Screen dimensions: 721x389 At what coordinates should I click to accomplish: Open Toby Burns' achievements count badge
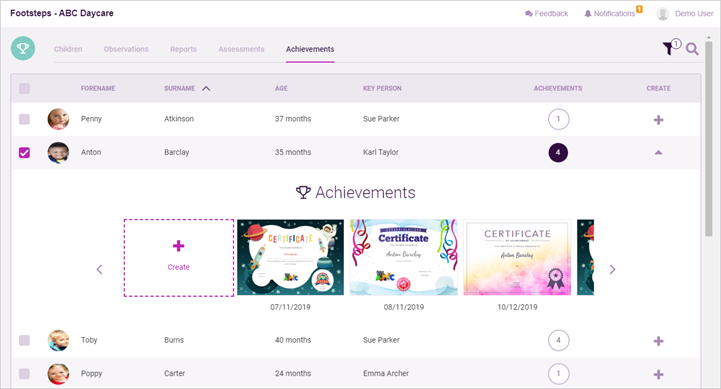pos(558,340)
